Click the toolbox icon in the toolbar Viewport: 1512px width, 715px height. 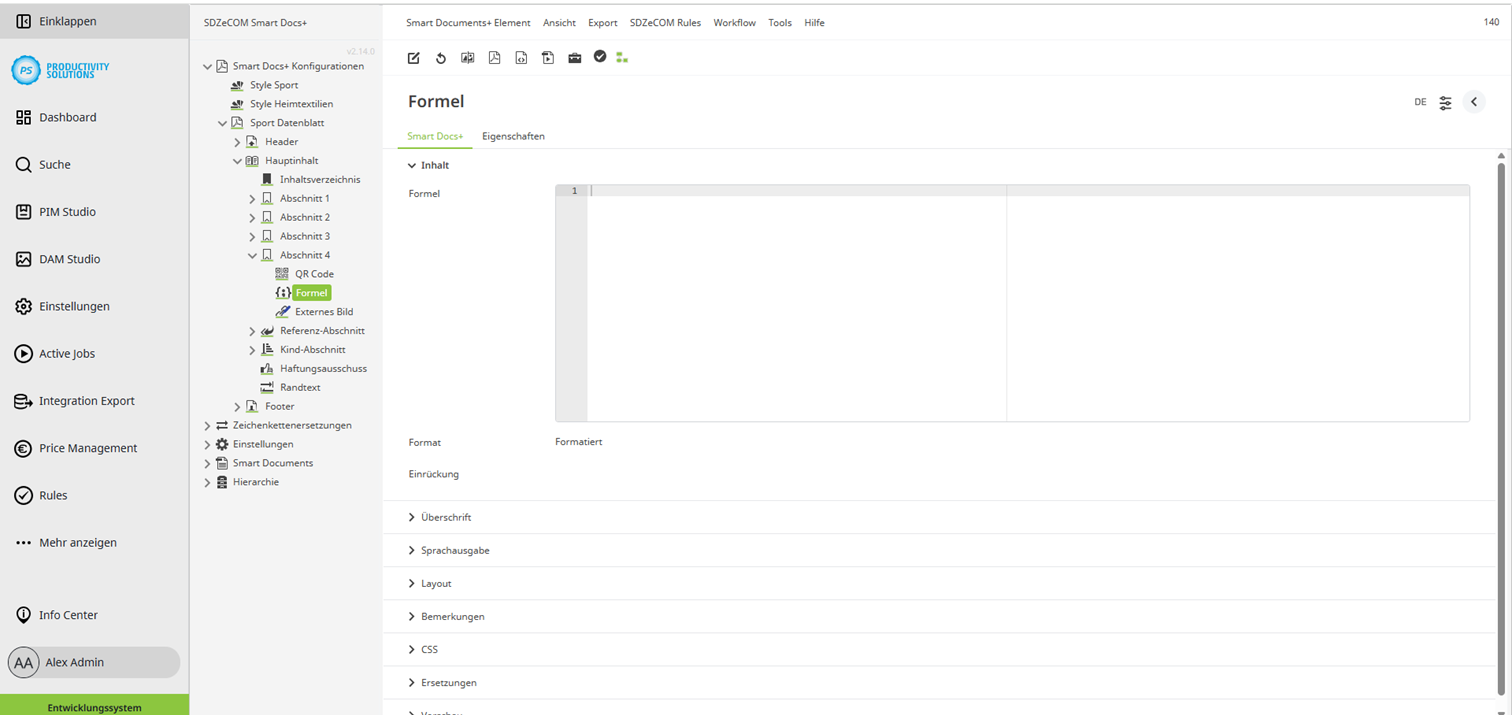point(574,58)
